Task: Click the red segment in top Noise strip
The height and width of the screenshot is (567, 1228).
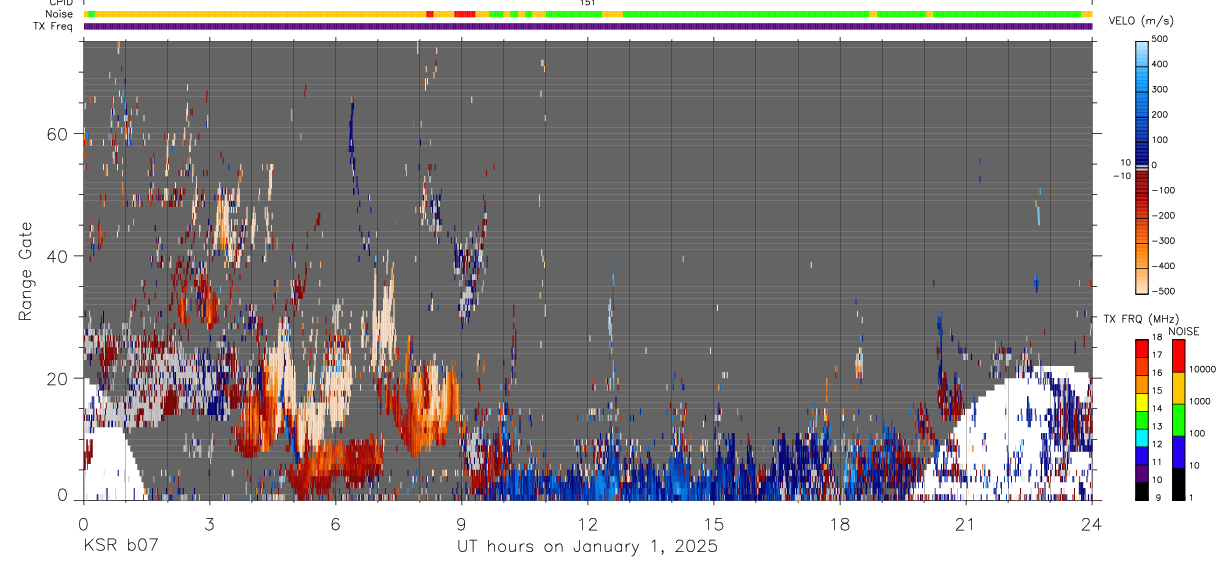Action: 465,14
